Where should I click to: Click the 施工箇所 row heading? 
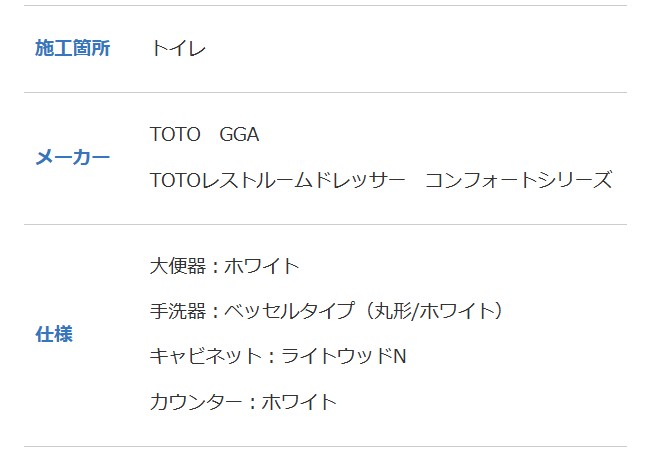pyautogui.click(x=72, y=48)
